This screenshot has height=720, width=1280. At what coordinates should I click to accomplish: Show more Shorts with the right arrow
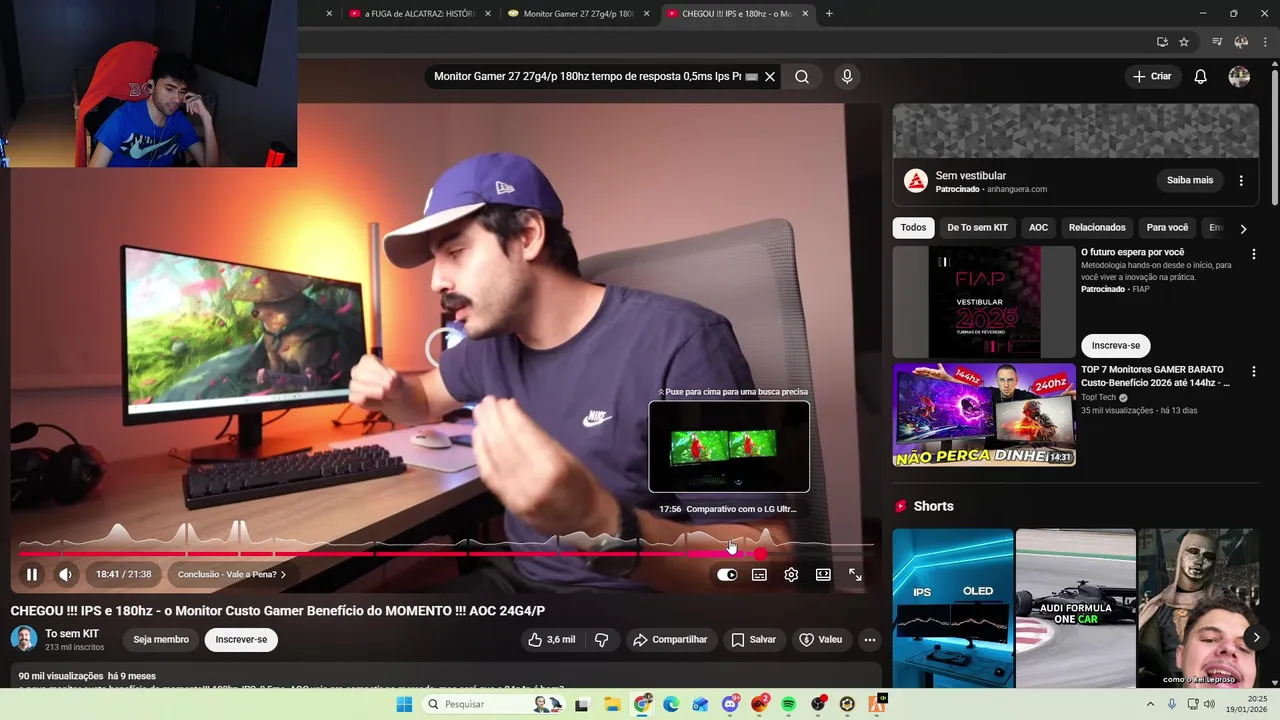click(1256, 637)
